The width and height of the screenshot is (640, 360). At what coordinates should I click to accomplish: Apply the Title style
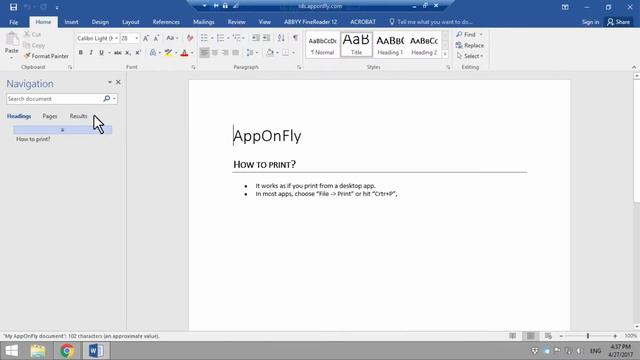(x=356, y=45)
